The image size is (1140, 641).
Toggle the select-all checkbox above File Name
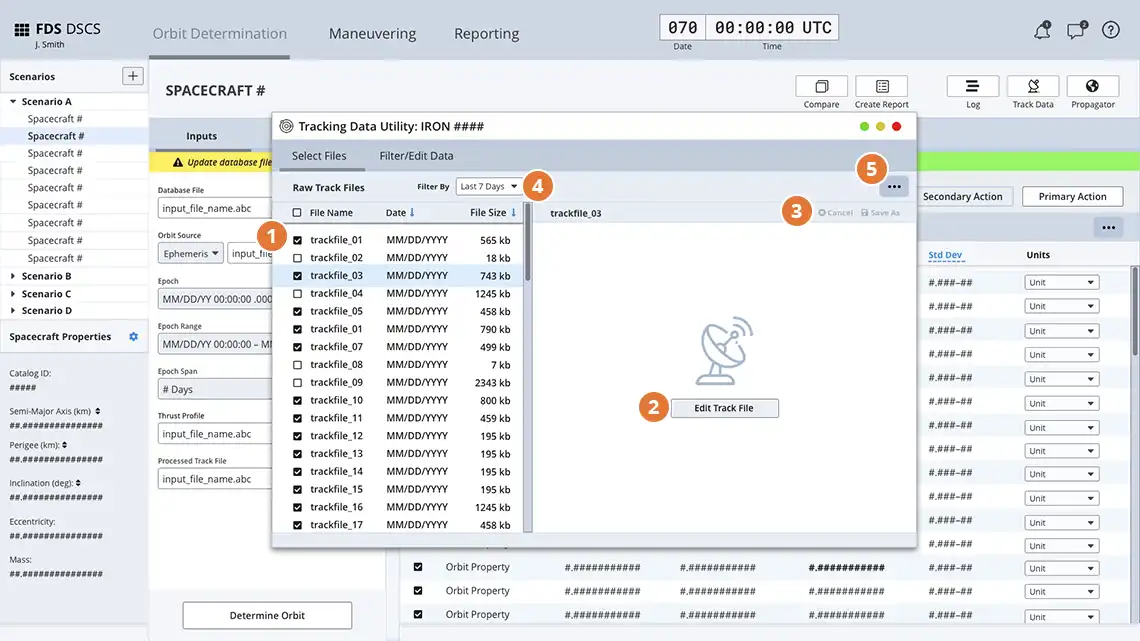297,213
